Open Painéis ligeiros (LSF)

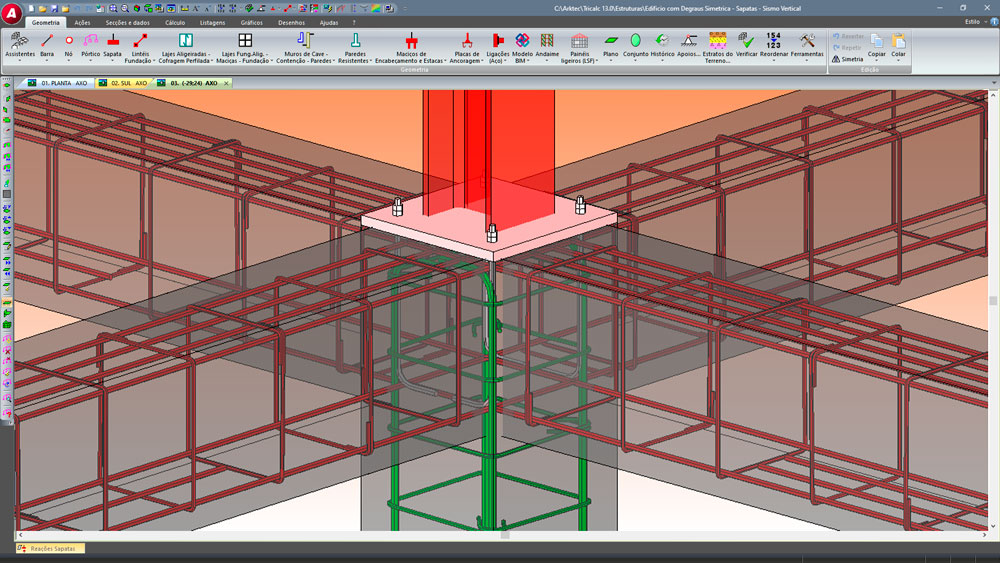[579, 48]
